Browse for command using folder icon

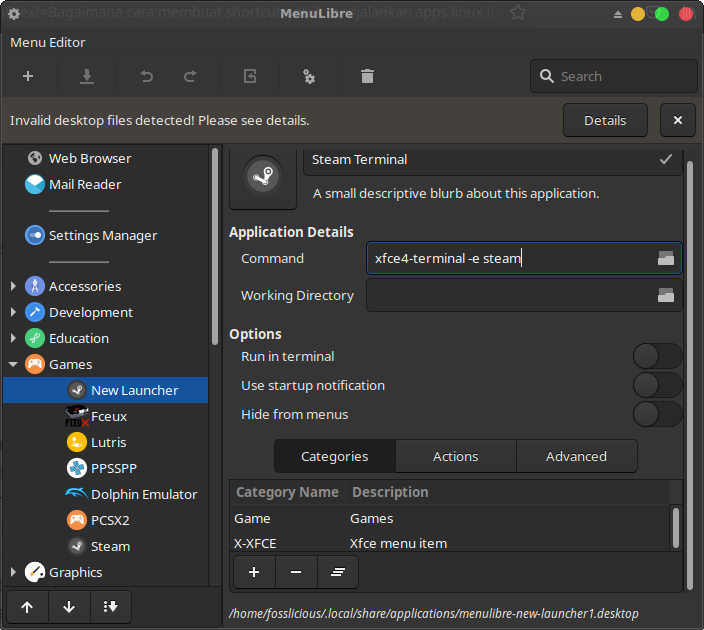[x=665, y=258]
